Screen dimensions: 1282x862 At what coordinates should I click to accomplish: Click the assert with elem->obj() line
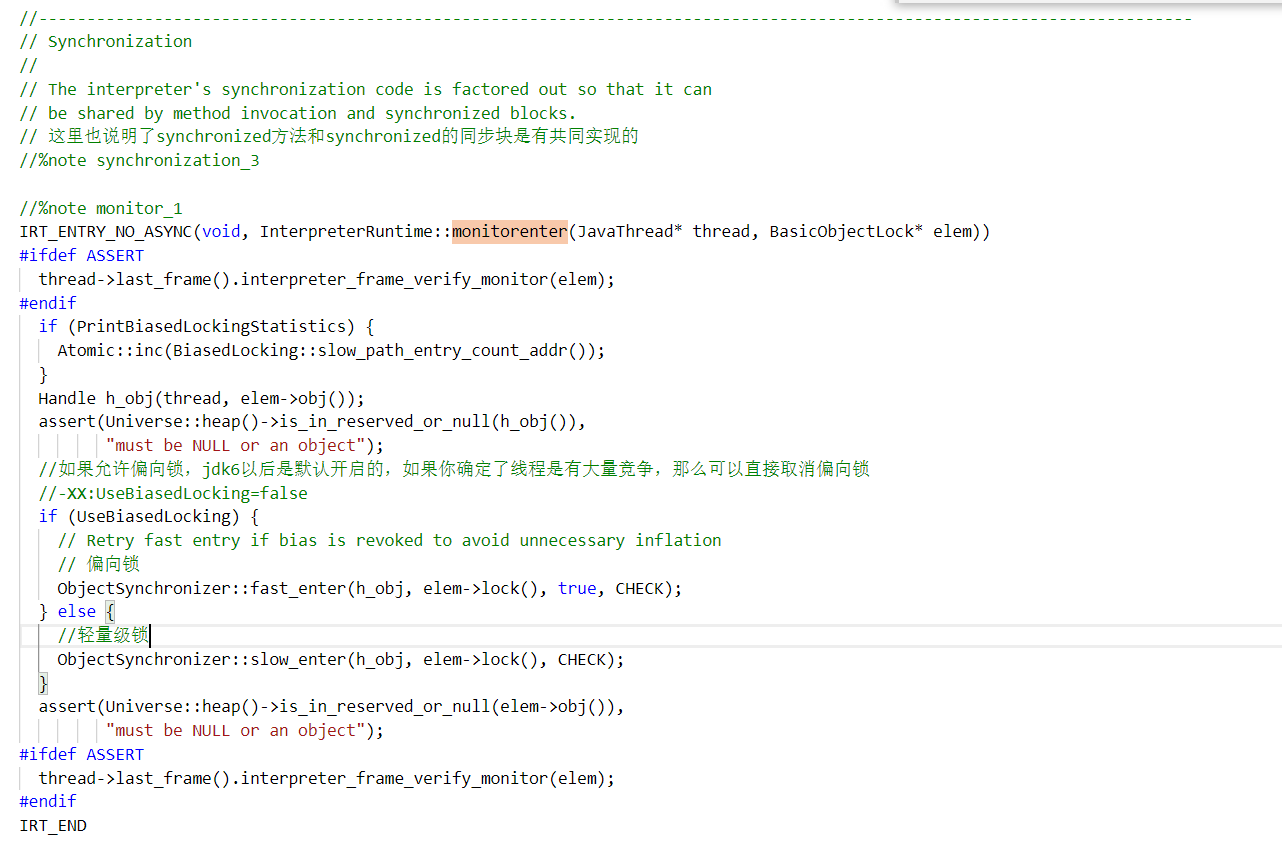(331, 707)
